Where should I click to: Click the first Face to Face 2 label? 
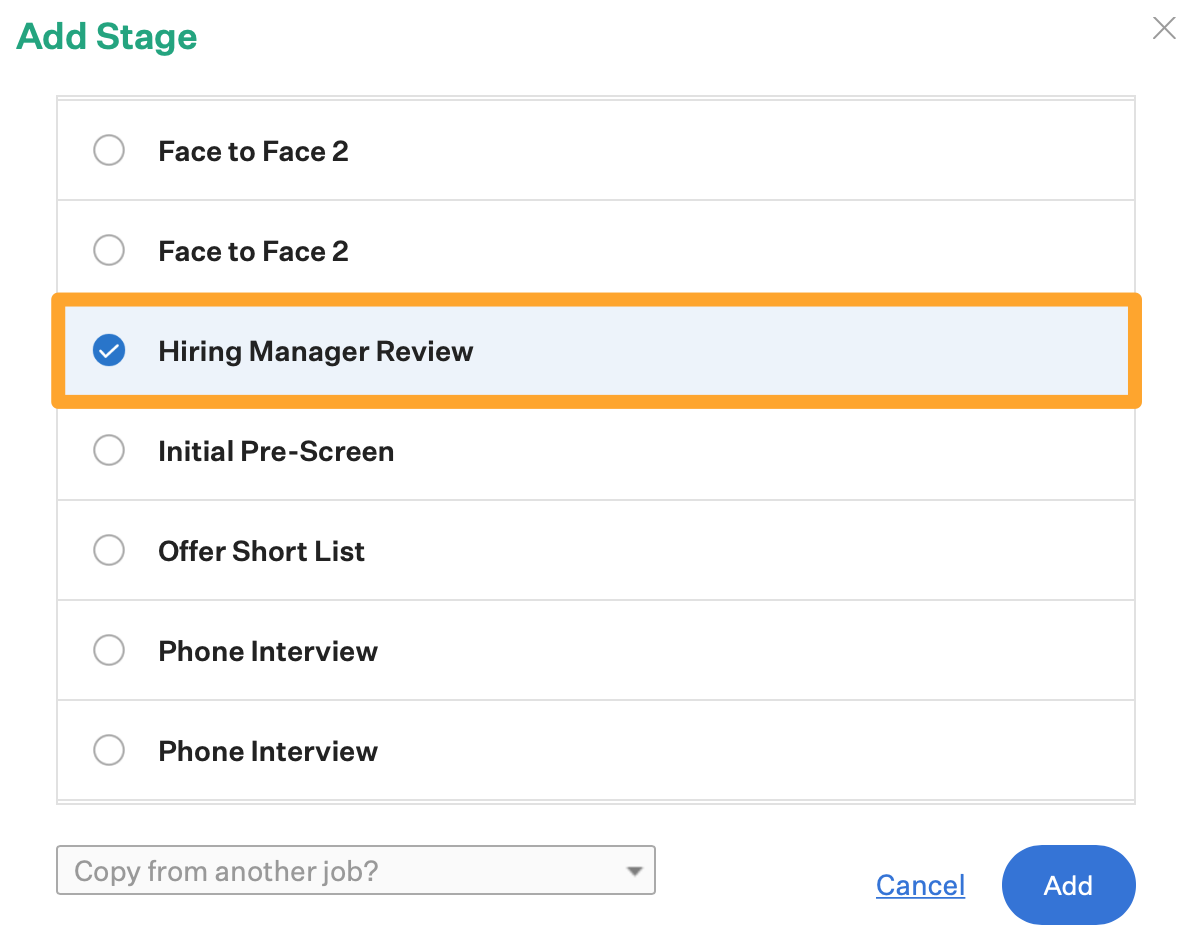click(x=253, y=151)
